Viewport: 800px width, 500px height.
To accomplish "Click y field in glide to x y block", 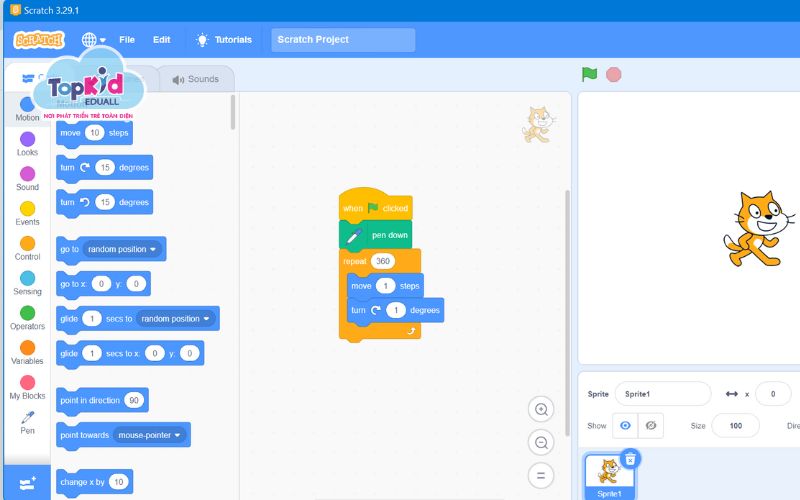I will [189, 354].
